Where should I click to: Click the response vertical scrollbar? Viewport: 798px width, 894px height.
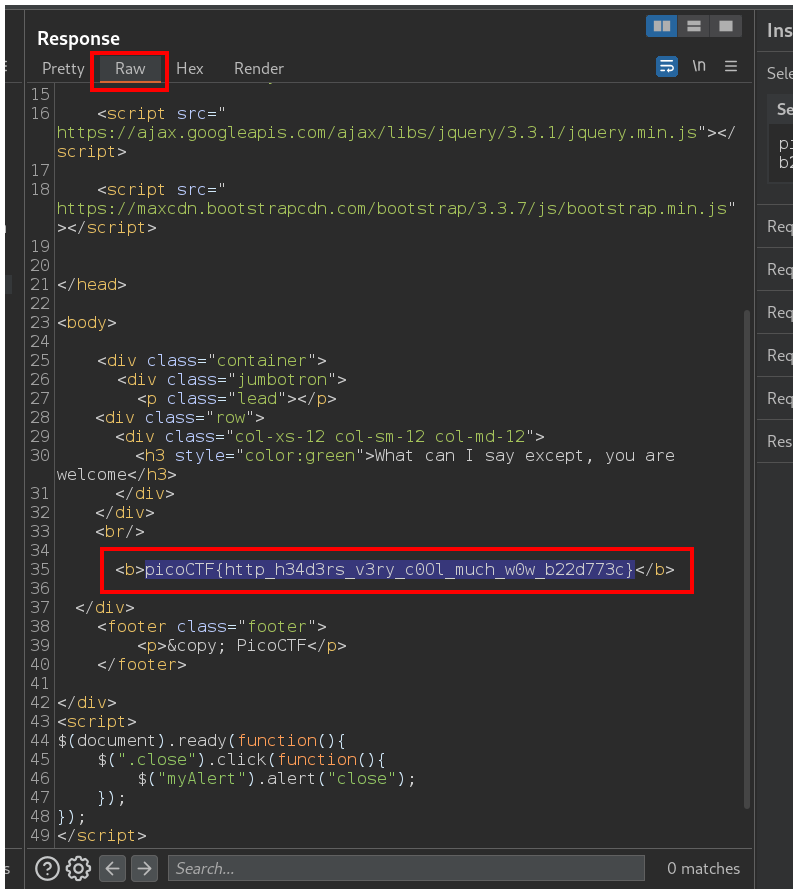(x=744, y=550)
